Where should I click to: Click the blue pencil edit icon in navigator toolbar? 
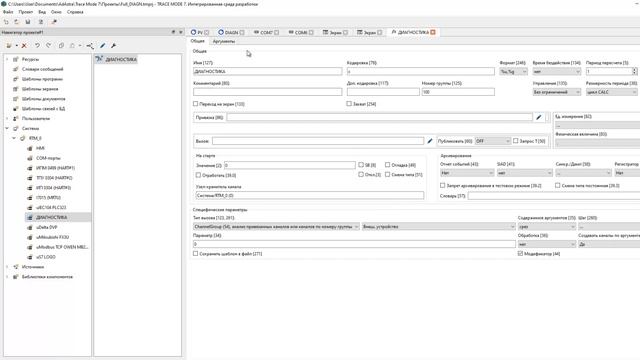pyautogui.click(x=102, y=46)
